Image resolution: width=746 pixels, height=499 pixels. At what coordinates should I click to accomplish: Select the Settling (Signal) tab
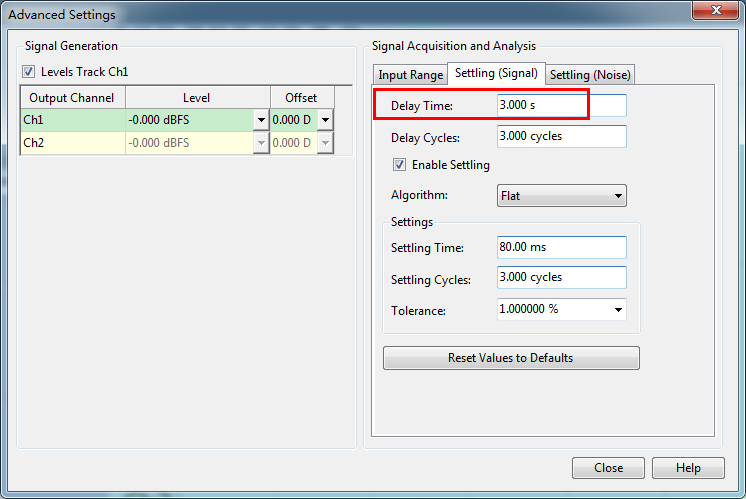(496, 73)
